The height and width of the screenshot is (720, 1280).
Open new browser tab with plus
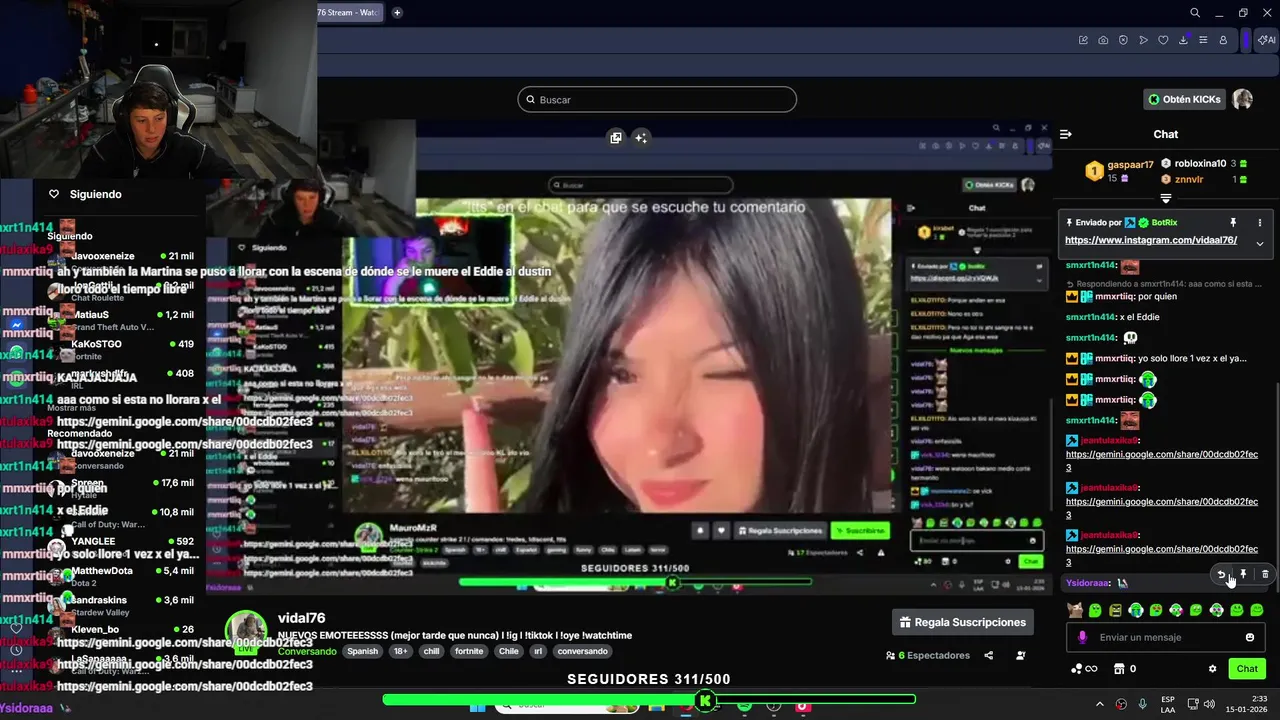click(x=397, y=13)
